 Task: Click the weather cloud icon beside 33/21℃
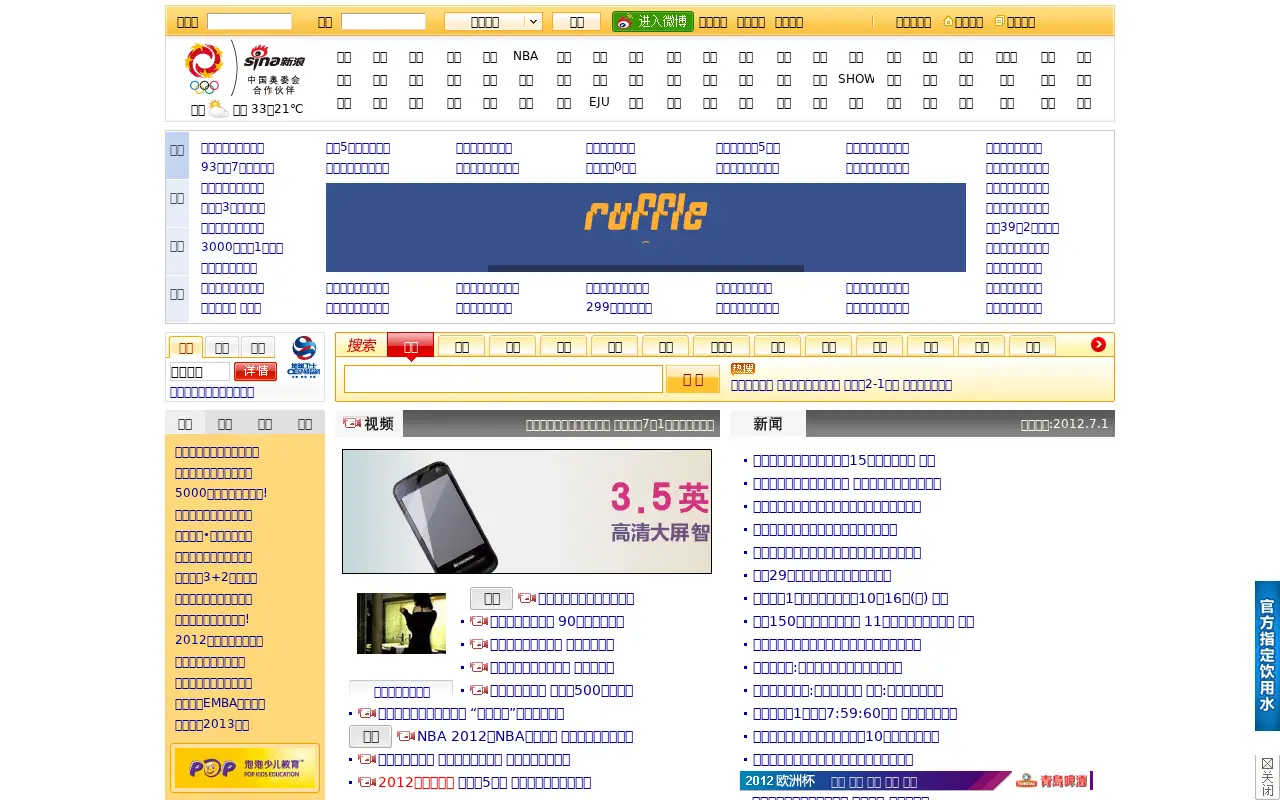(x=218, y=109)
